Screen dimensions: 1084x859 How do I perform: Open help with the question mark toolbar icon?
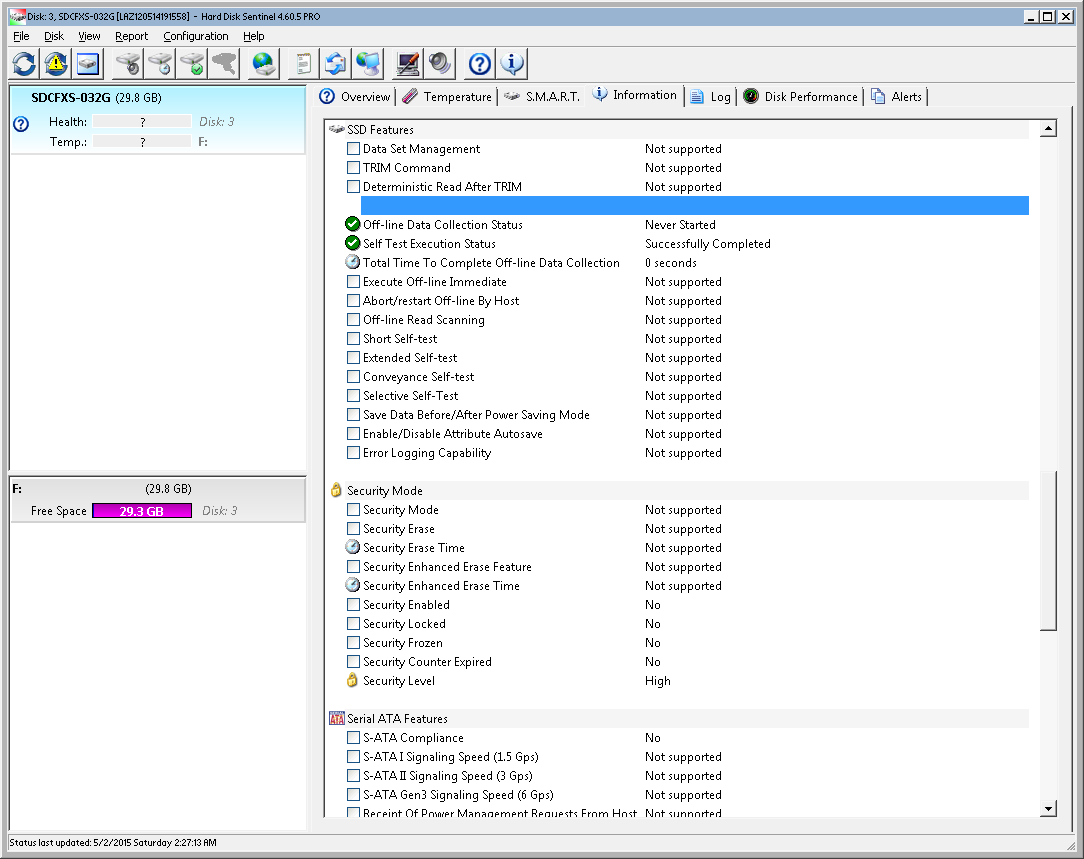[x=480, y=64]
